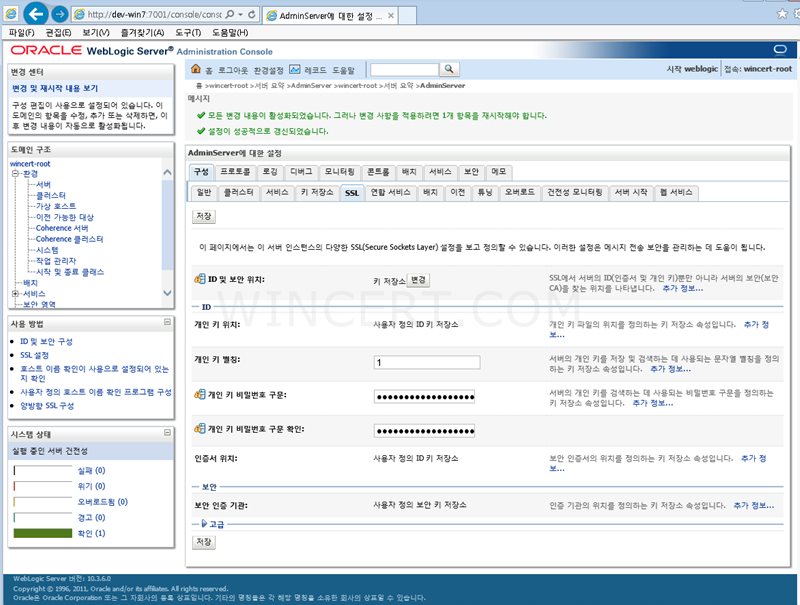Click the down arrow of domain structure scrollbar
800x605 pixels.
tap(167, 293)
